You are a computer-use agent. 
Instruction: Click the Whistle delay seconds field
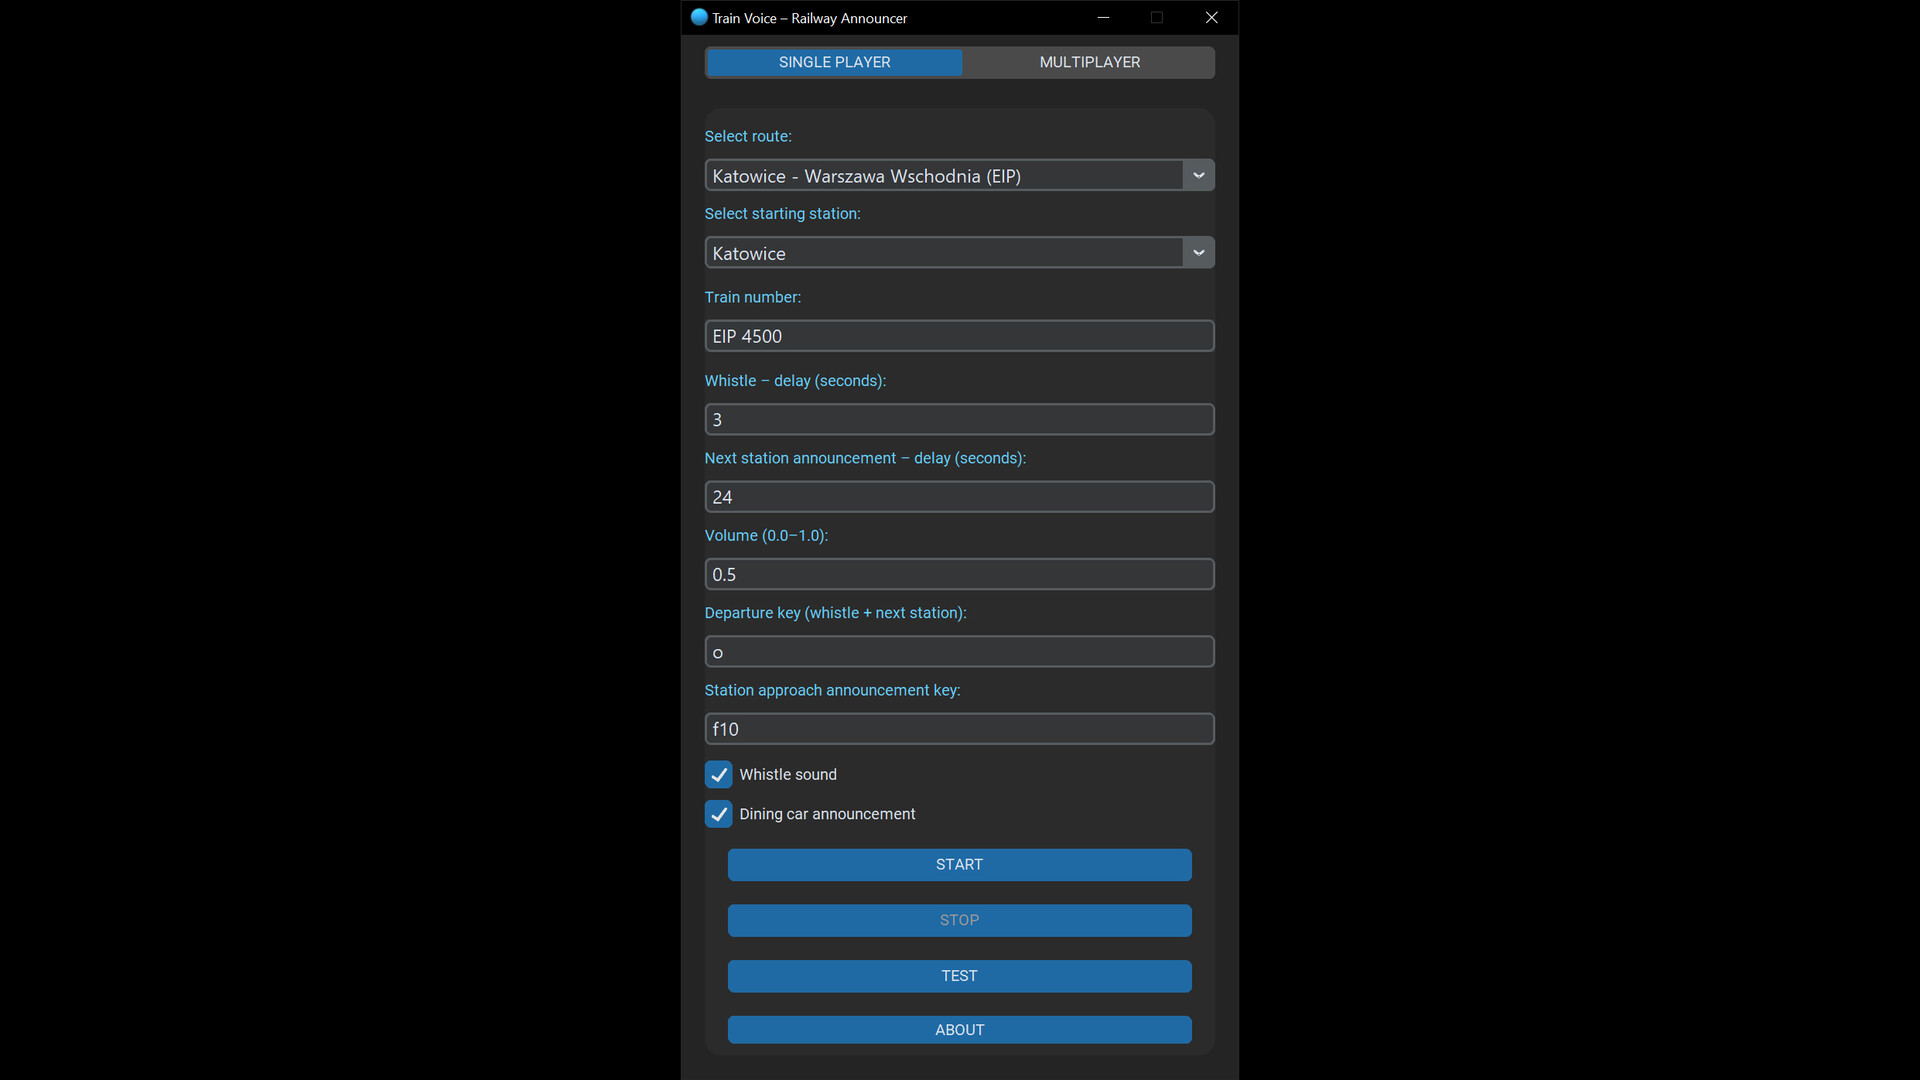click(x=959, y=419)
